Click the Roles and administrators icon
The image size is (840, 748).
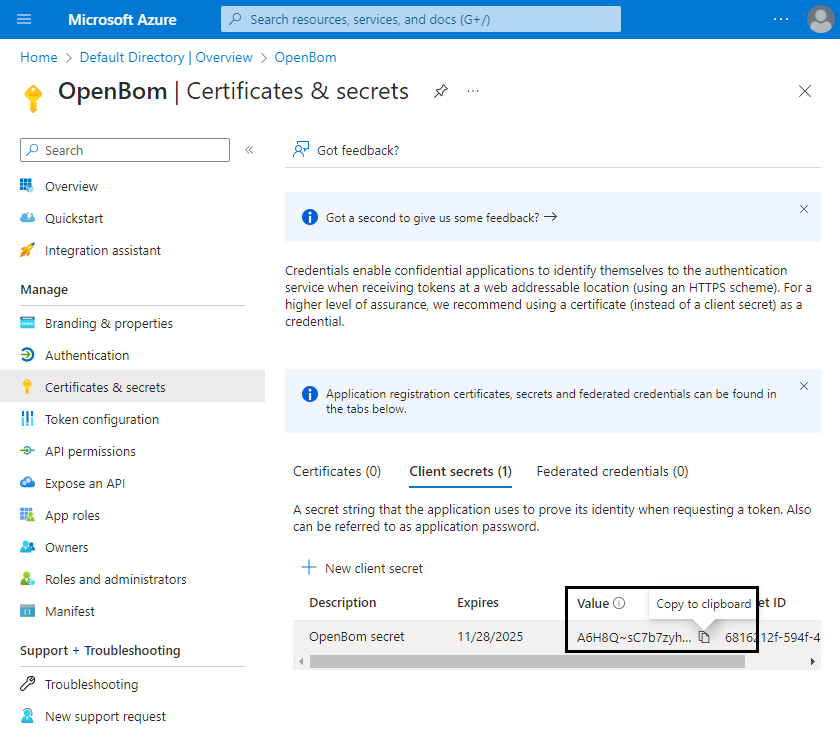(x=27, y=579)
